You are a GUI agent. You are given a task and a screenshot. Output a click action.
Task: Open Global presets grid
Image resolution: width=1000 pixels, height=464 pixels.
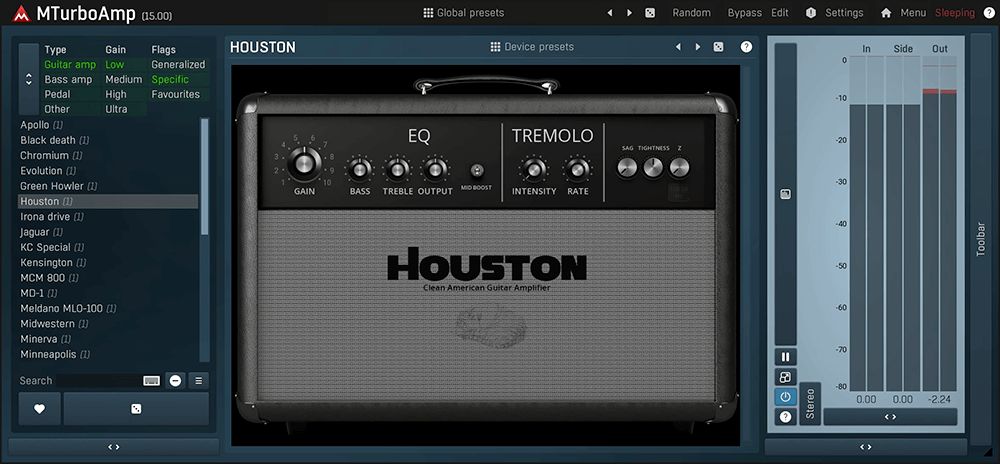464,13
